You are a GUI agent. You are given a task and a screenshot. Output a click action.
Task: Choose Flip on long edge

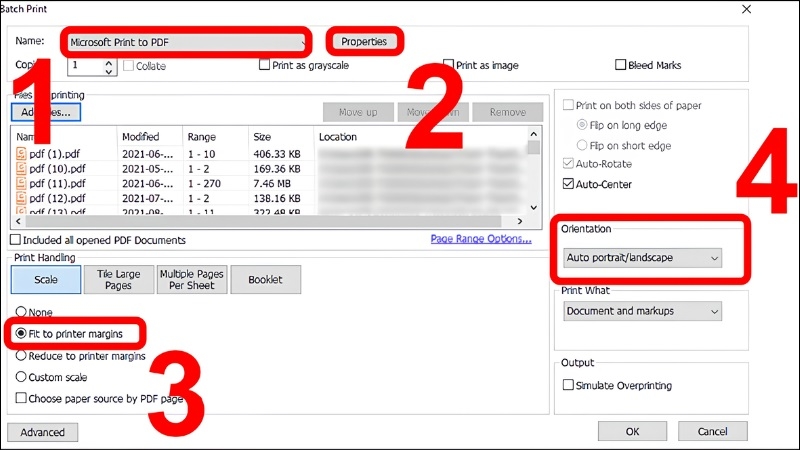[x=582, y=124]
